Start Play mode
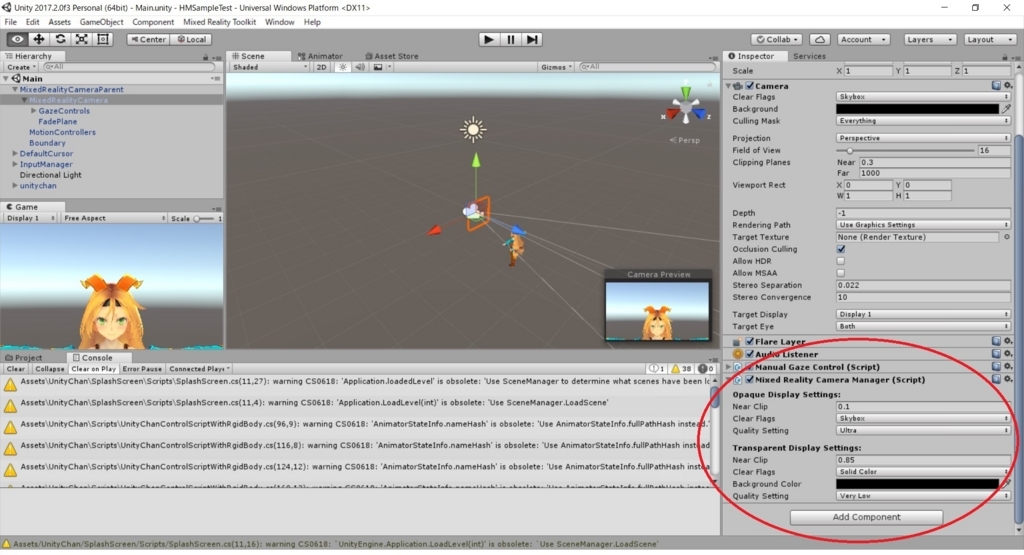This screenshot has width=1024, height=555. [x=488, y=39]
